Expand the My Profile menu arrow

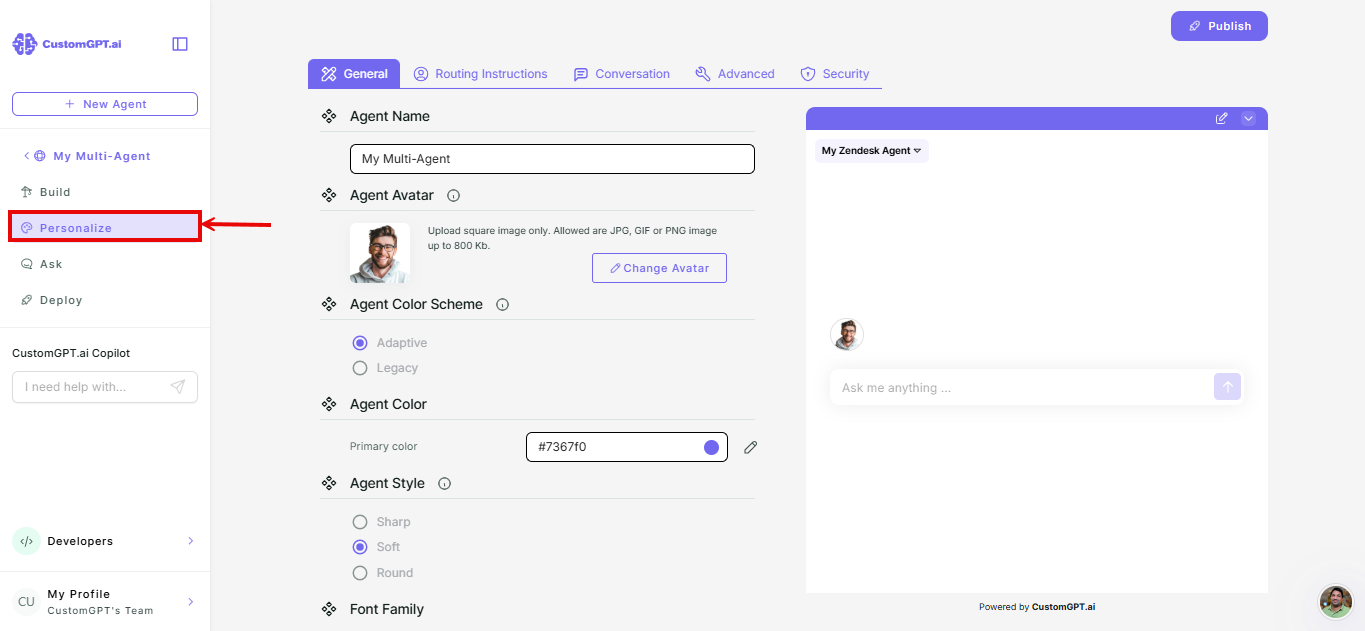coord(191,602)
